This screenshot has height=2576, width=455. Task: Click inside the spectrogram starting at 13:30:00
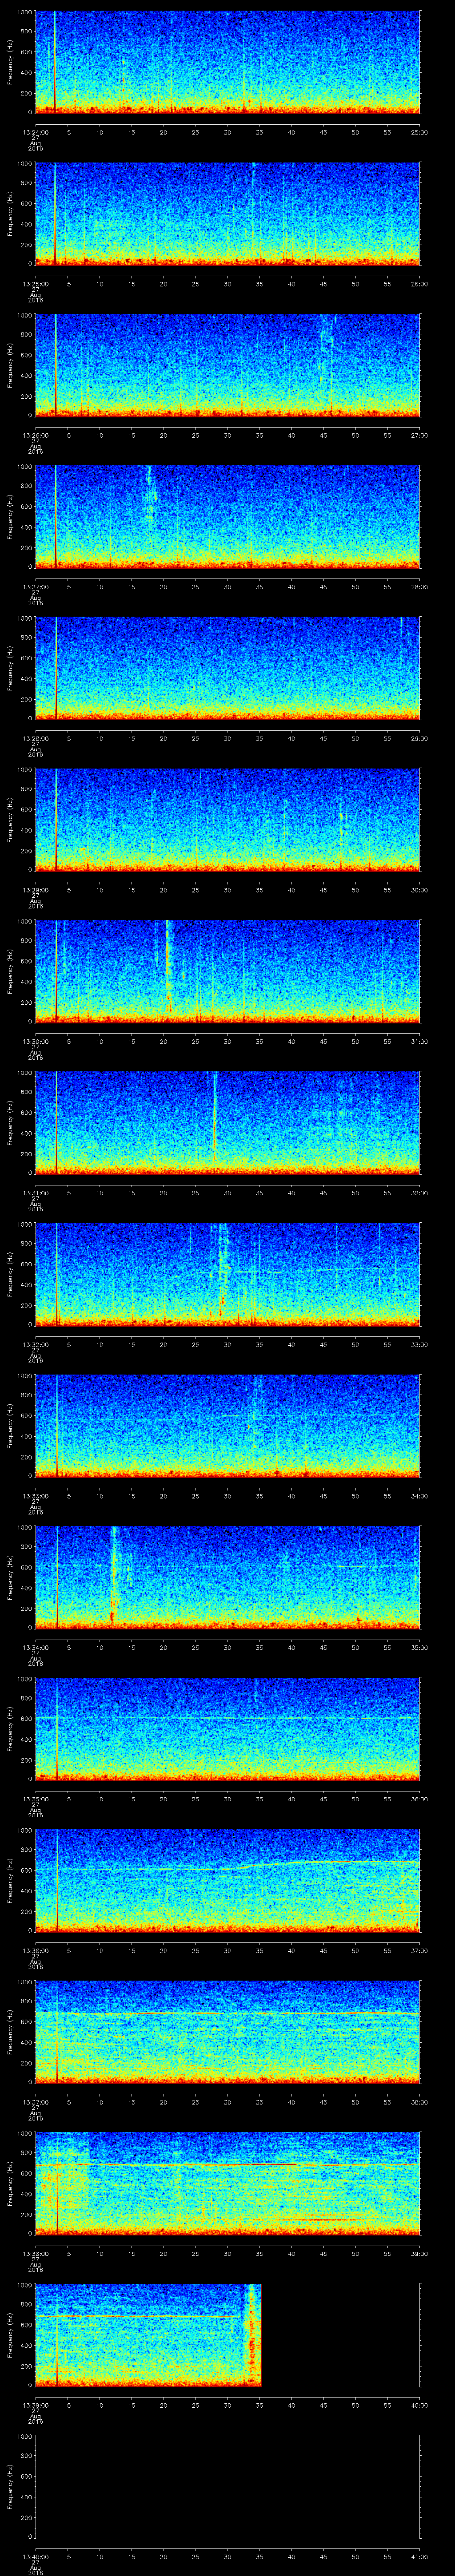228,971
